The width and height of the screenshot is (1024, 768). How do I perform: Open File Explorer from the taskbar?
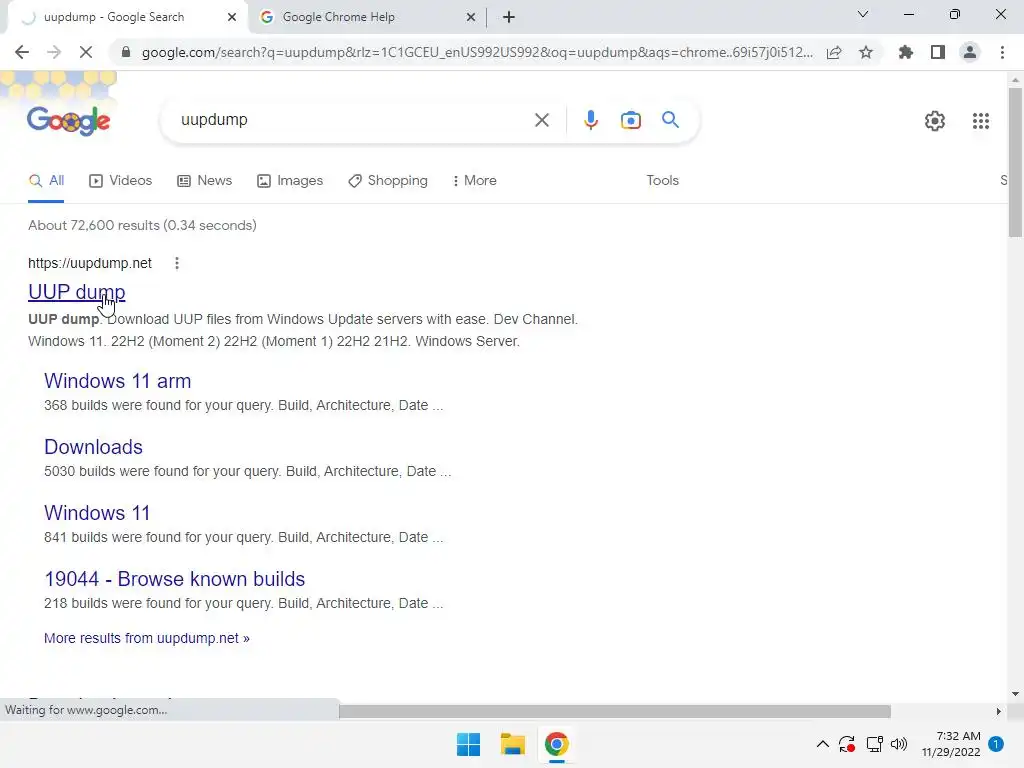pyautogui.click(x=513, y=744)
